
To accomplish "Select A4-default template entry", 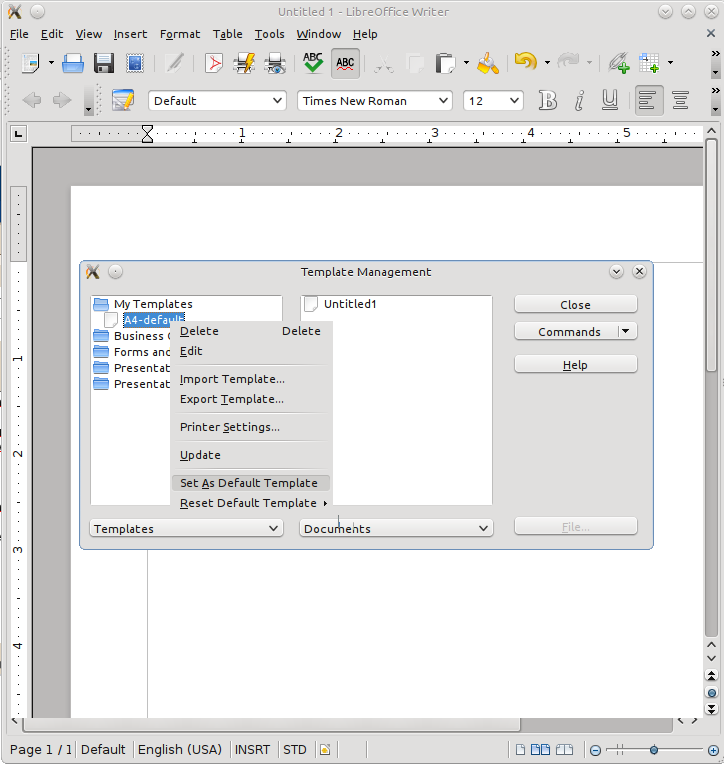I will coord(153,320).
